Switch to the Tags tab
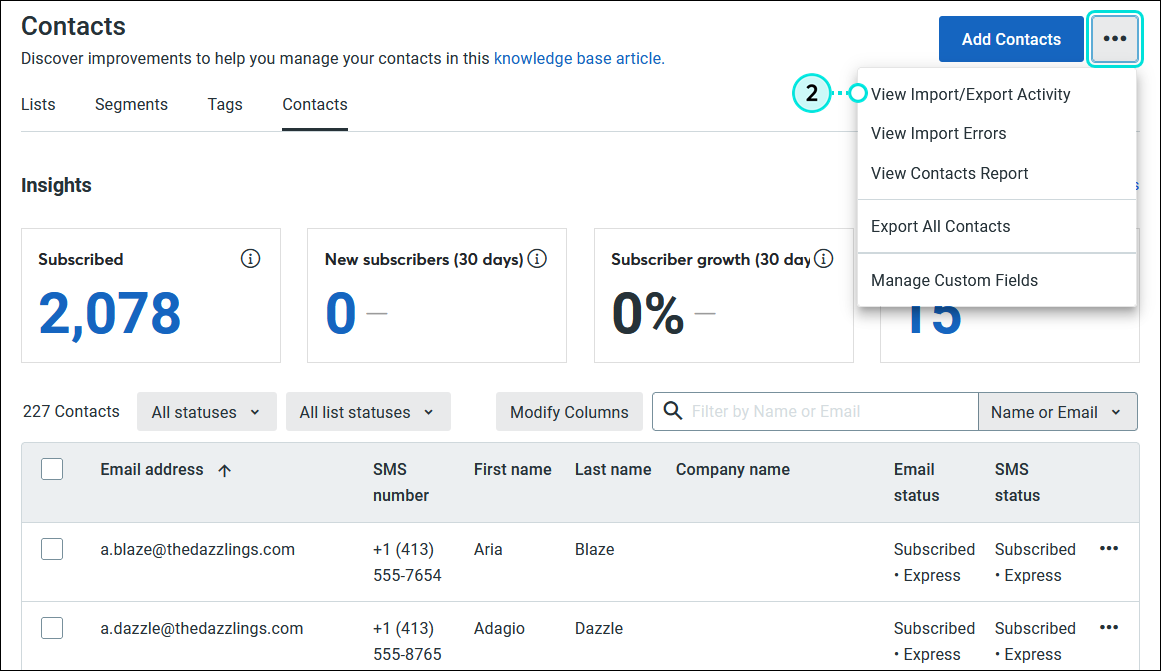This screenshot has height=671, width=1161. coord(225,104)
